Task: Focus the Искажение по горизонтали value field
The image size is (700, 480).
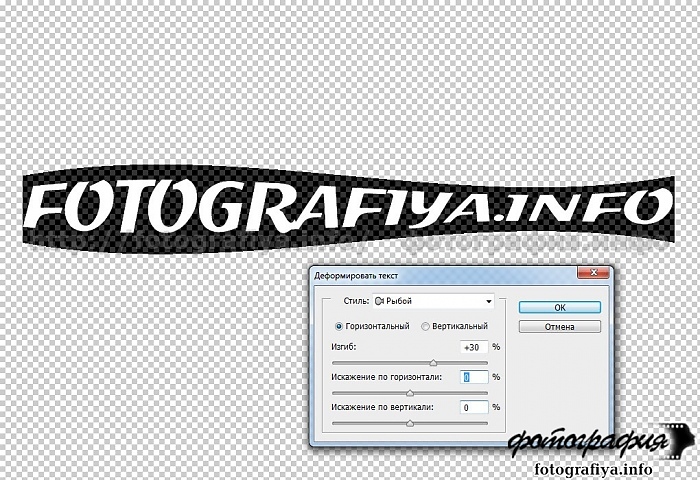Action: coord(473,377)
